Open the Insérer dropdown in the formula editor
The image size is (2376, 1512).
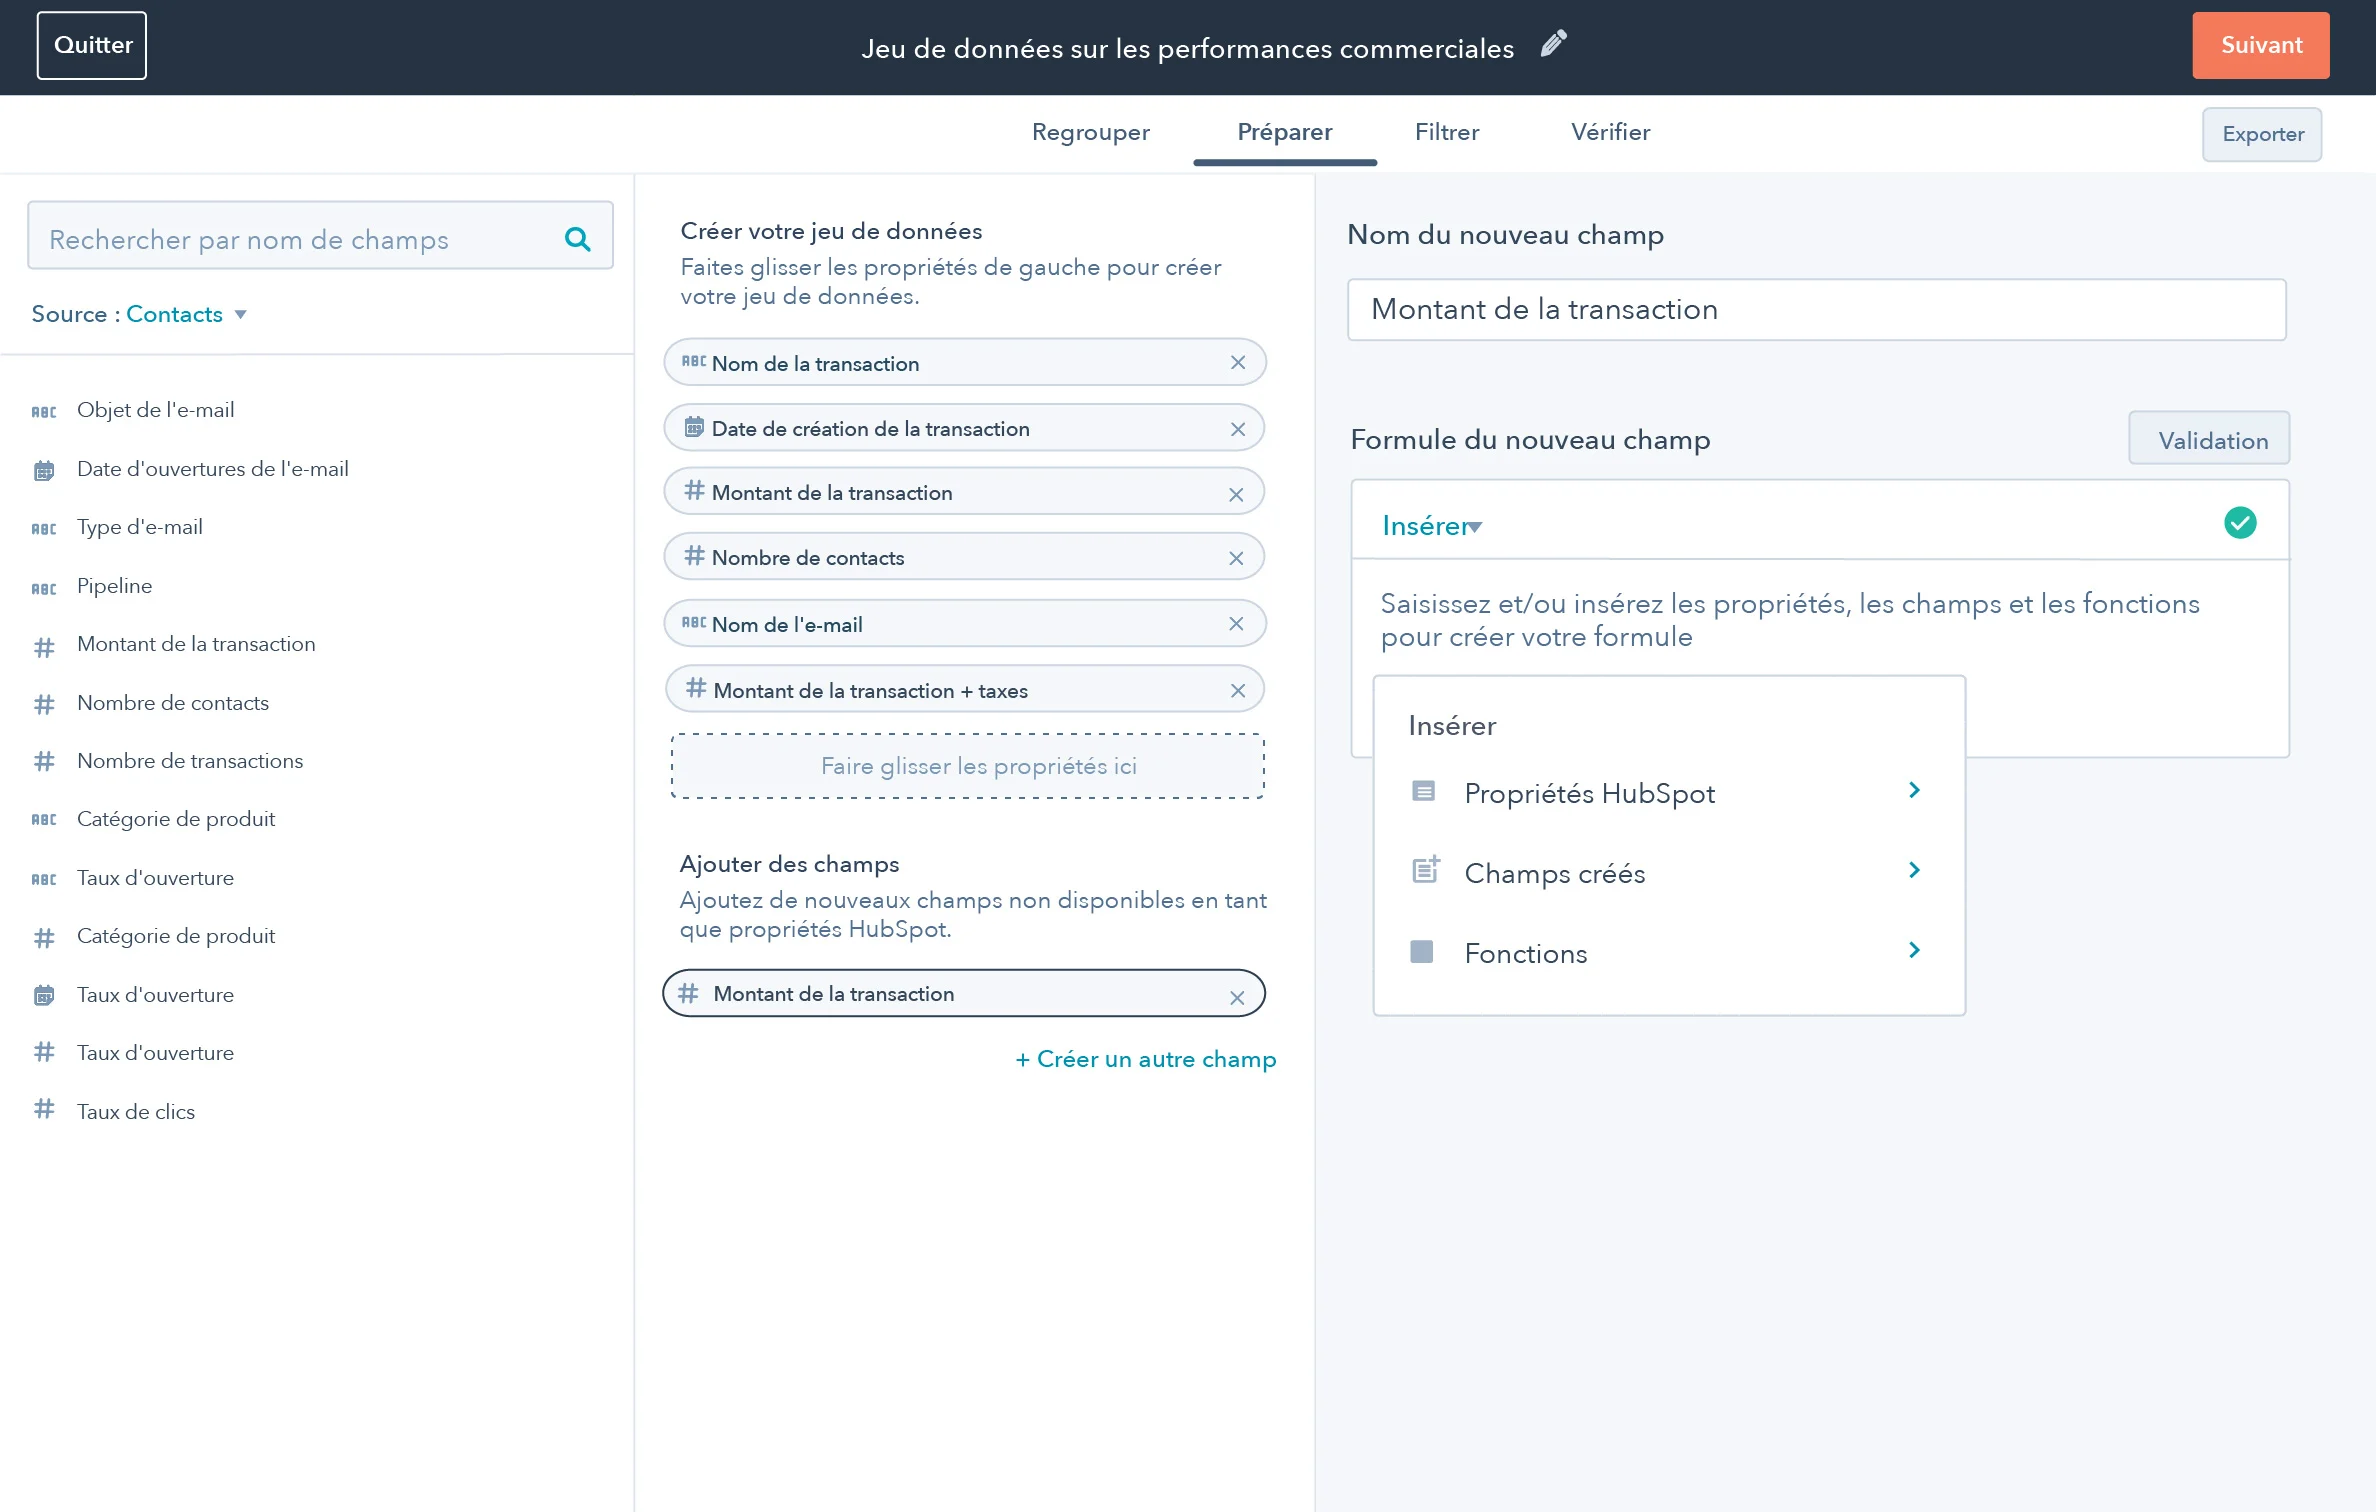pos(1432,525)
